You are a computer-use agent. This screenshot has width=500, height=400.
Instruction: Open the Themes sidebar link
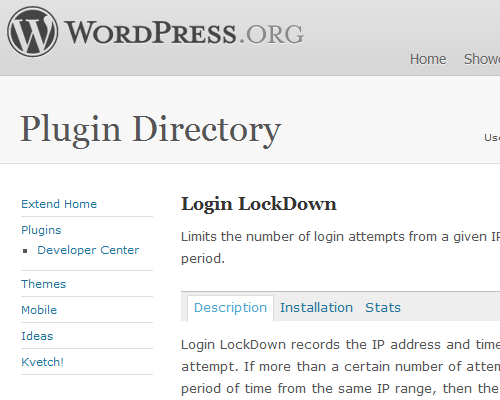pos(44,284)
